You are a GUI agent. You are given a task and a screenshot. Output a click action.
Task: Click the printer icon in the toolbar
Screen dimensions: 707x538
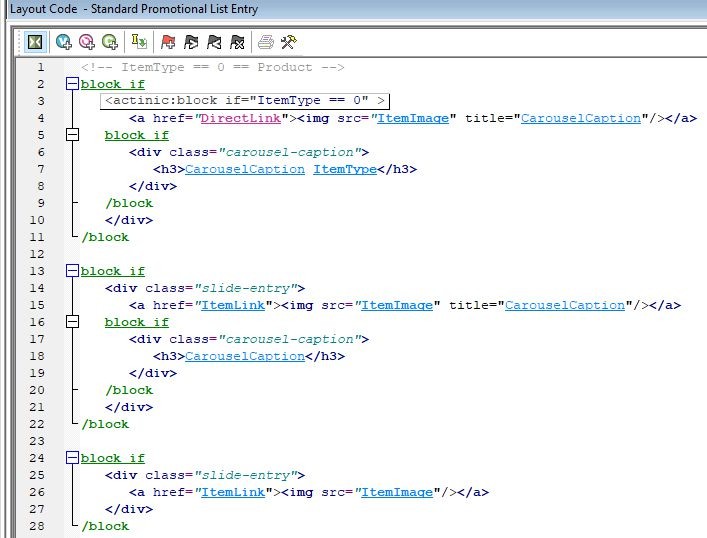[x=266, y=42]
